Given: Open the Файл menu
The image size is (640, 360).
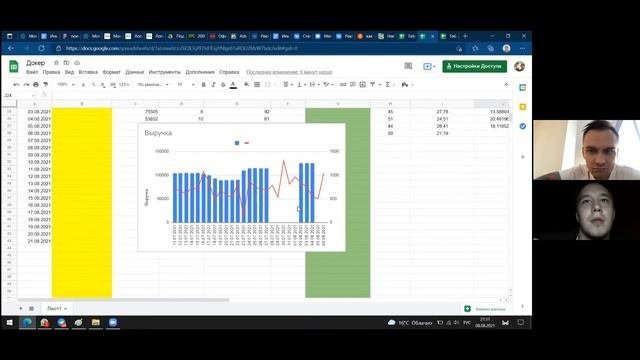Looking at the screenshot, I should pyautogui.click(x=32, y=72).
